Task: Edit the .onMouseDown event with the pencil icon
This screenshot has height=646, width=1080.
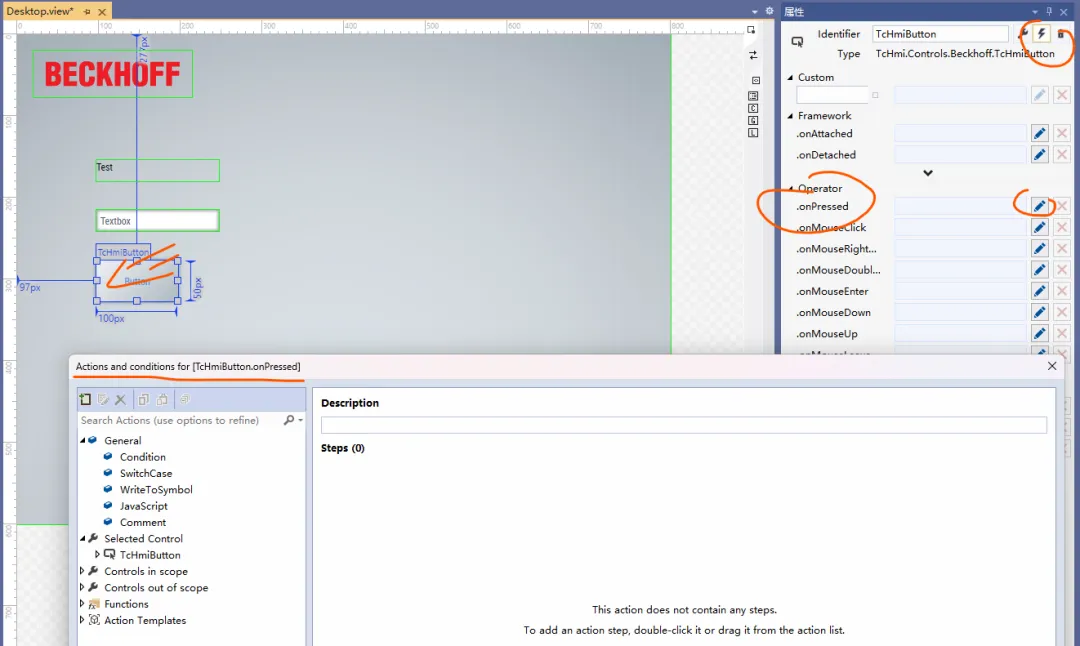Action: pos(1039,313)
